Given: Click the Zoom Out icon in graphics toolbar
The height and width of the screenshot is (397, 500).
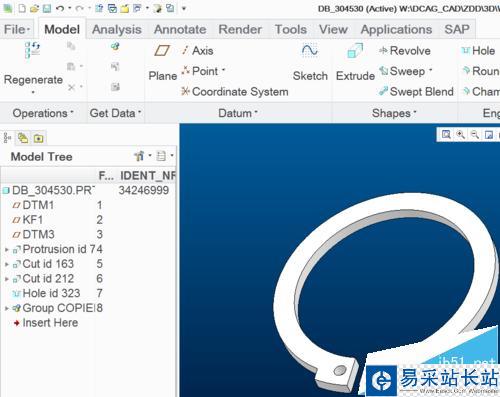Looking at the screenshot, I should 475,134.
